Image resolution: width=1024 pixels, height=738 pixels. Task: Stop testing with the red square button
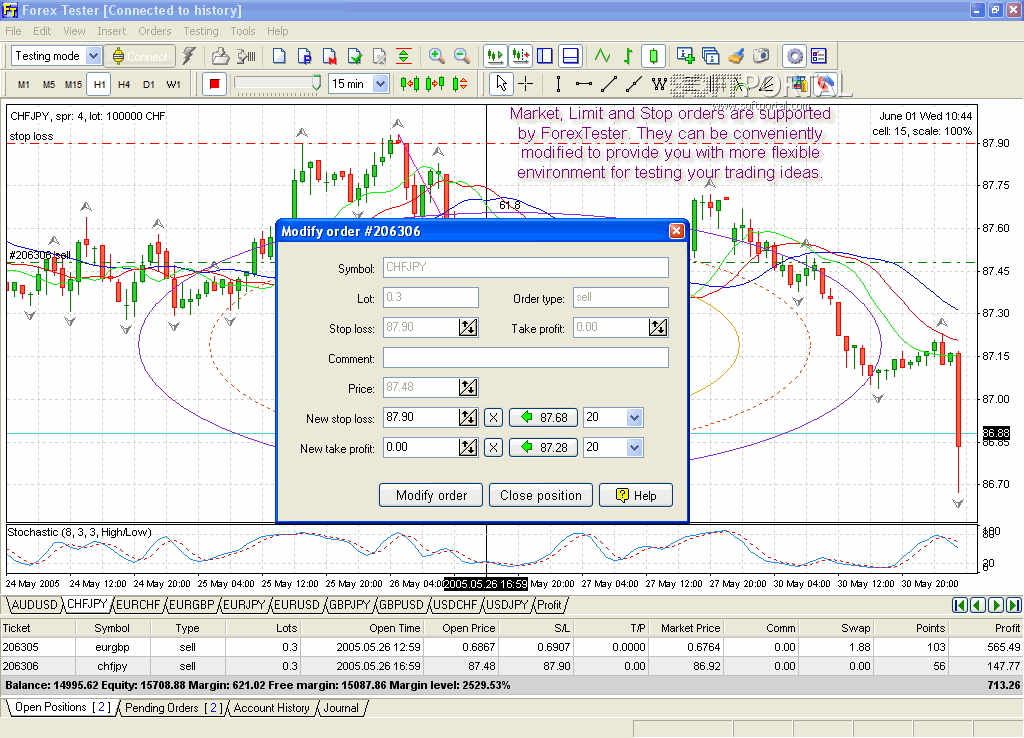[x=214, y=84]
